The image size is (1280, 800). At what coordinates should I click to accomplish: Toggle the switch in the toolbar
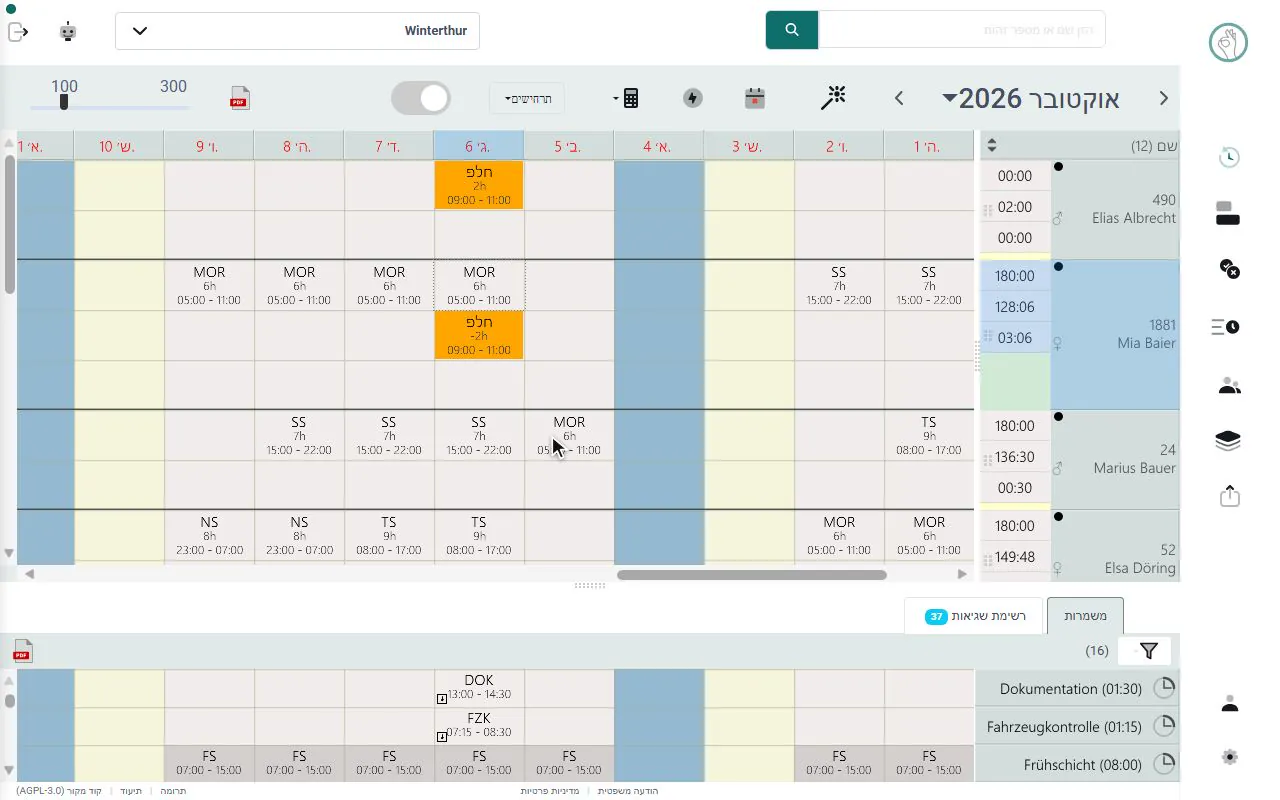pyautogui.click(x=421, y=98)
